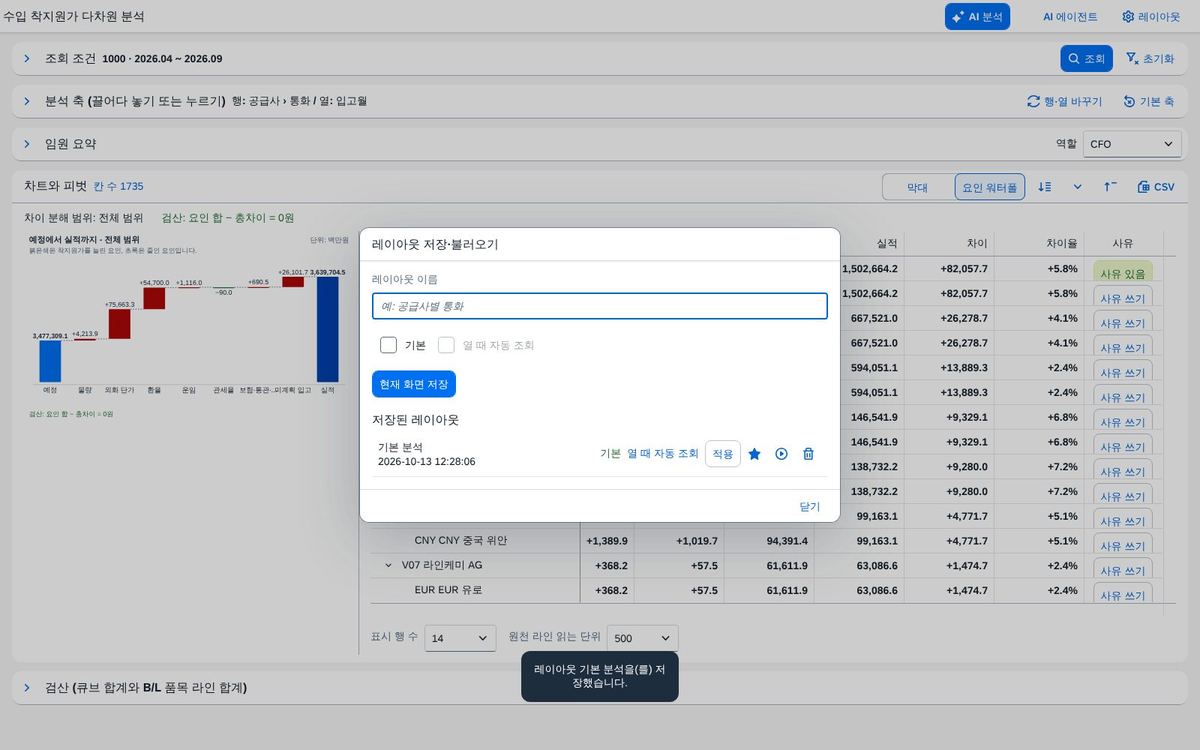Select the 요인 워터폴 chart tab

pos(990,187)
